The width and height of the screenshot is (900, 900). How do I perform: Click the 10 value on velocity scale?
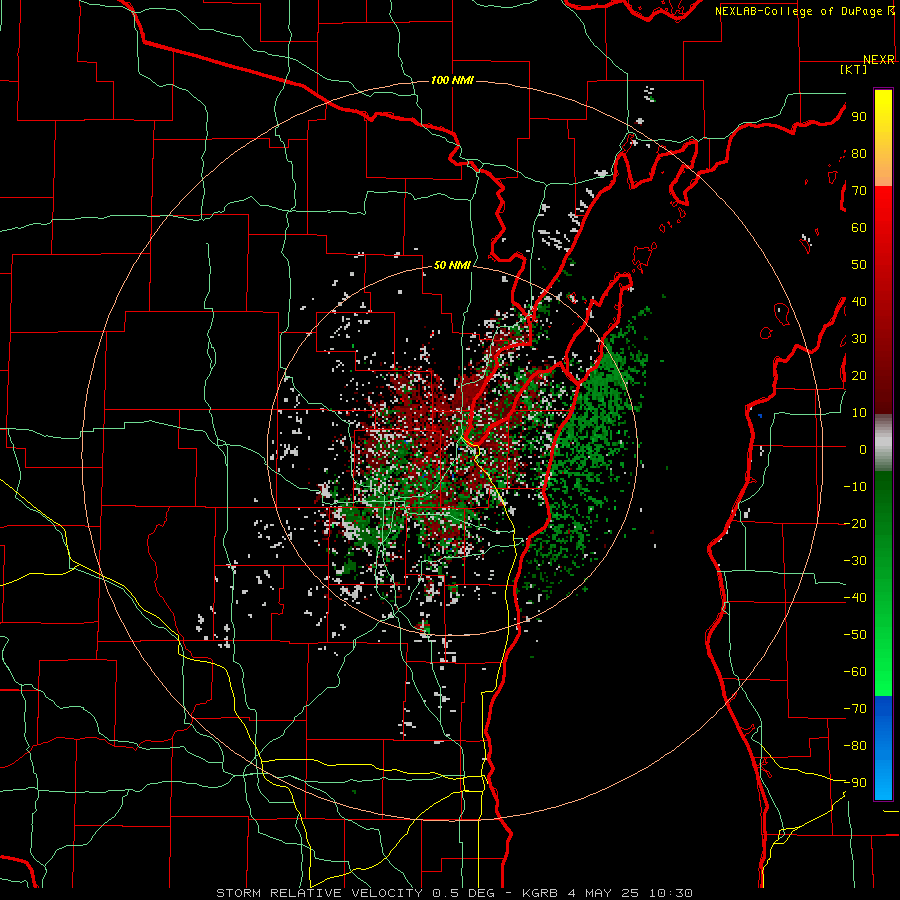click(x=859, y=413)
